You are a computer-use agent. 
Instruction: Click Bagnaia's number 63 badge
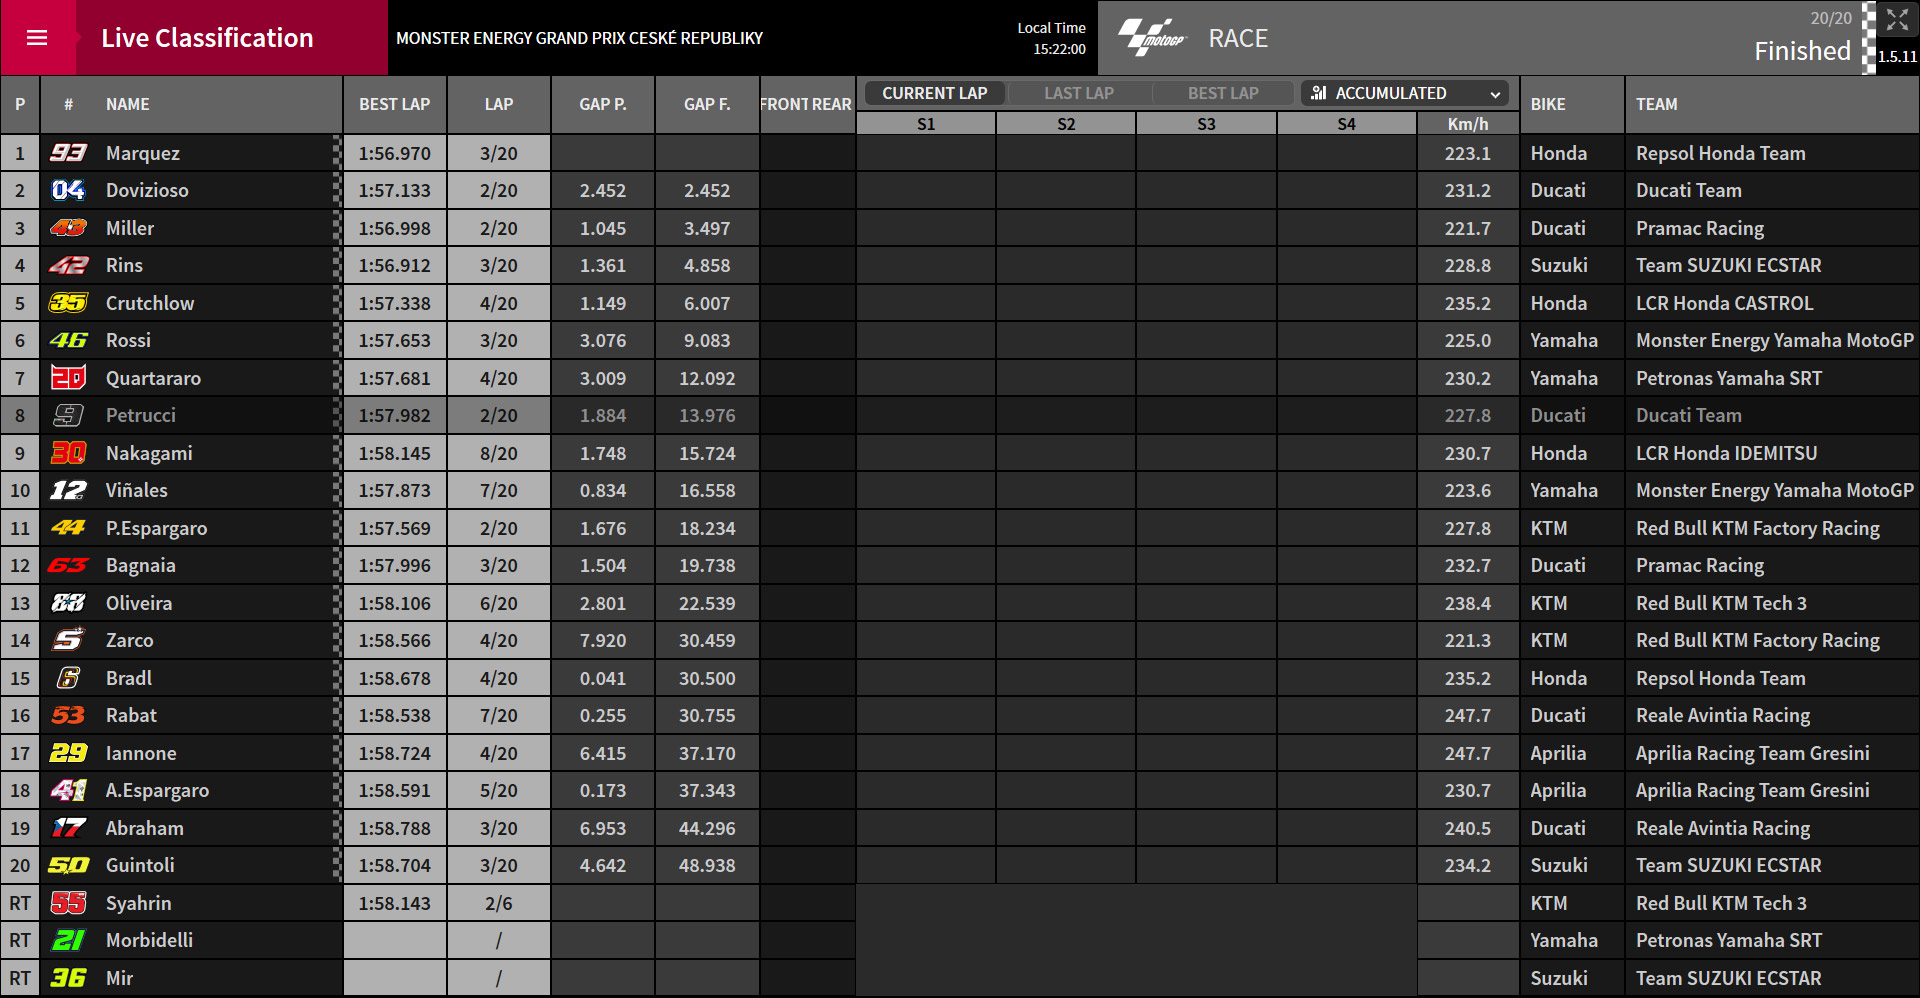[68, 565]
